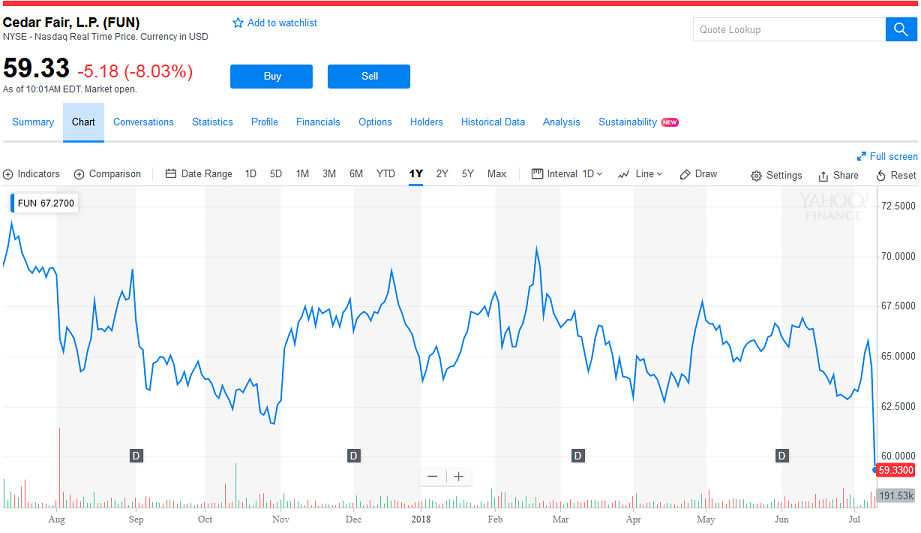The width and height of the screenshot is (921, 533).
Task: Open the Financials tab
Action: coord(318,122)
